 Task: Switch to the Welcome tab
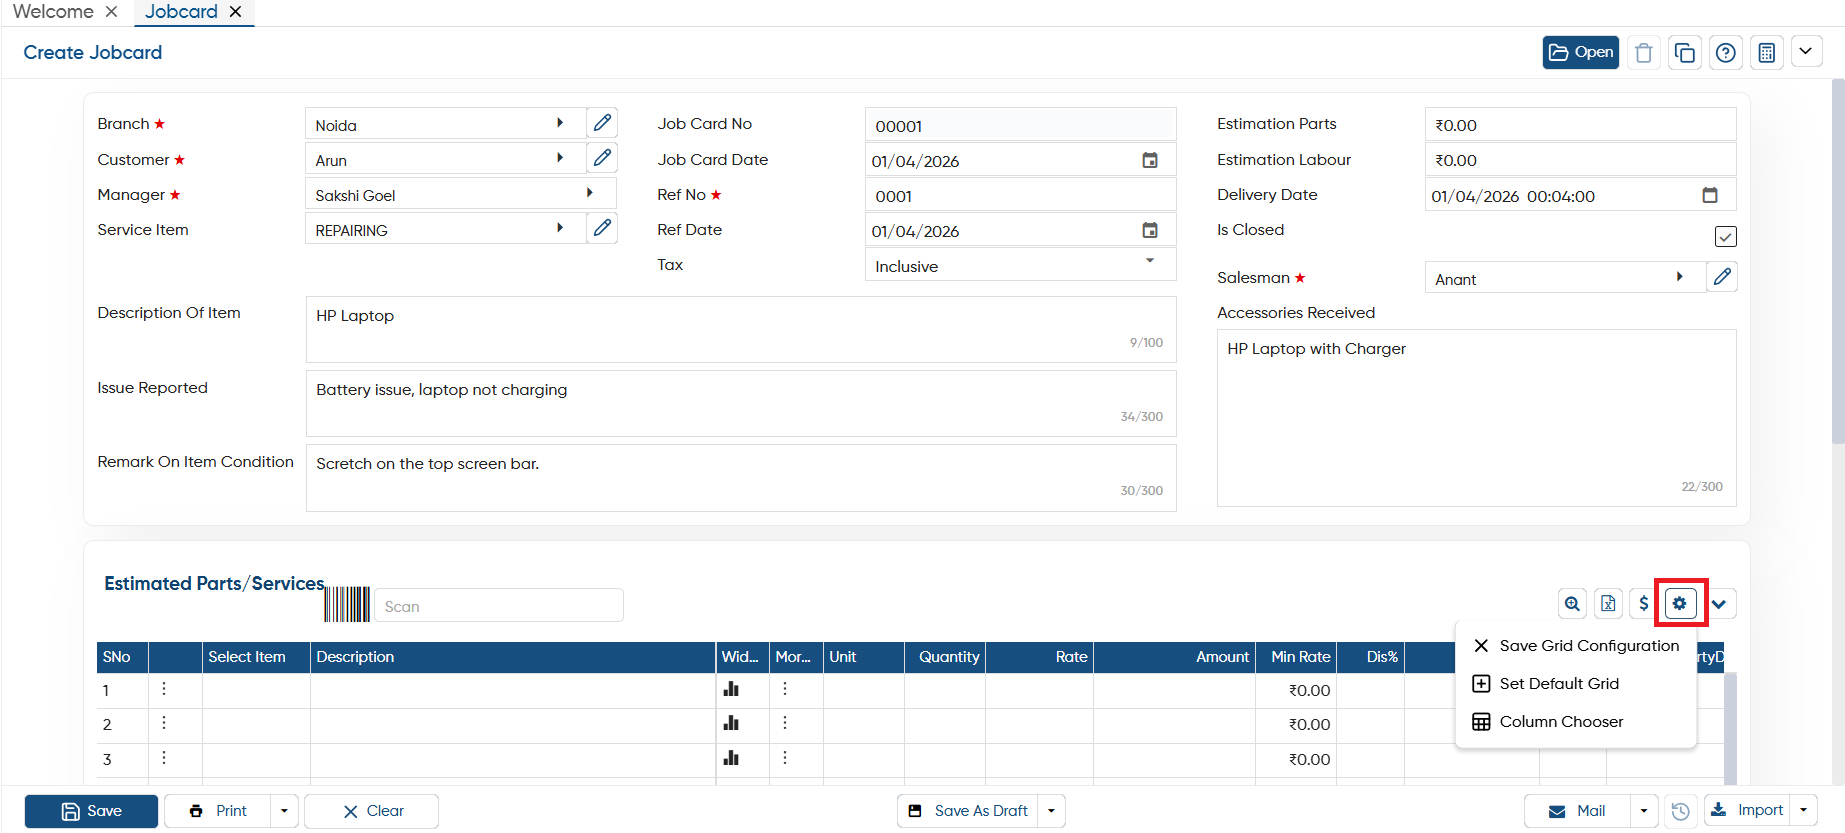point(54,12)
